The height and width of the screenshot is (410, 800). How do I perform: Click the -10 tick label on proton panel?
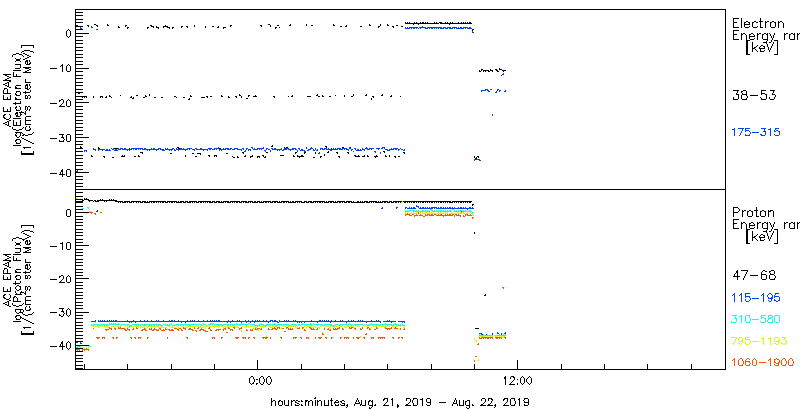(x=61, y=246)
